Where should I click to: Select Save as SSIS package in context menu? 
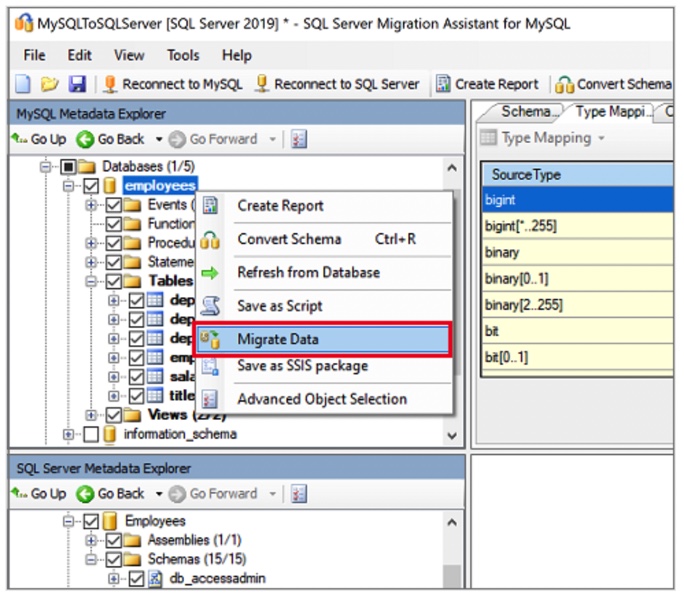coord(324,366)
